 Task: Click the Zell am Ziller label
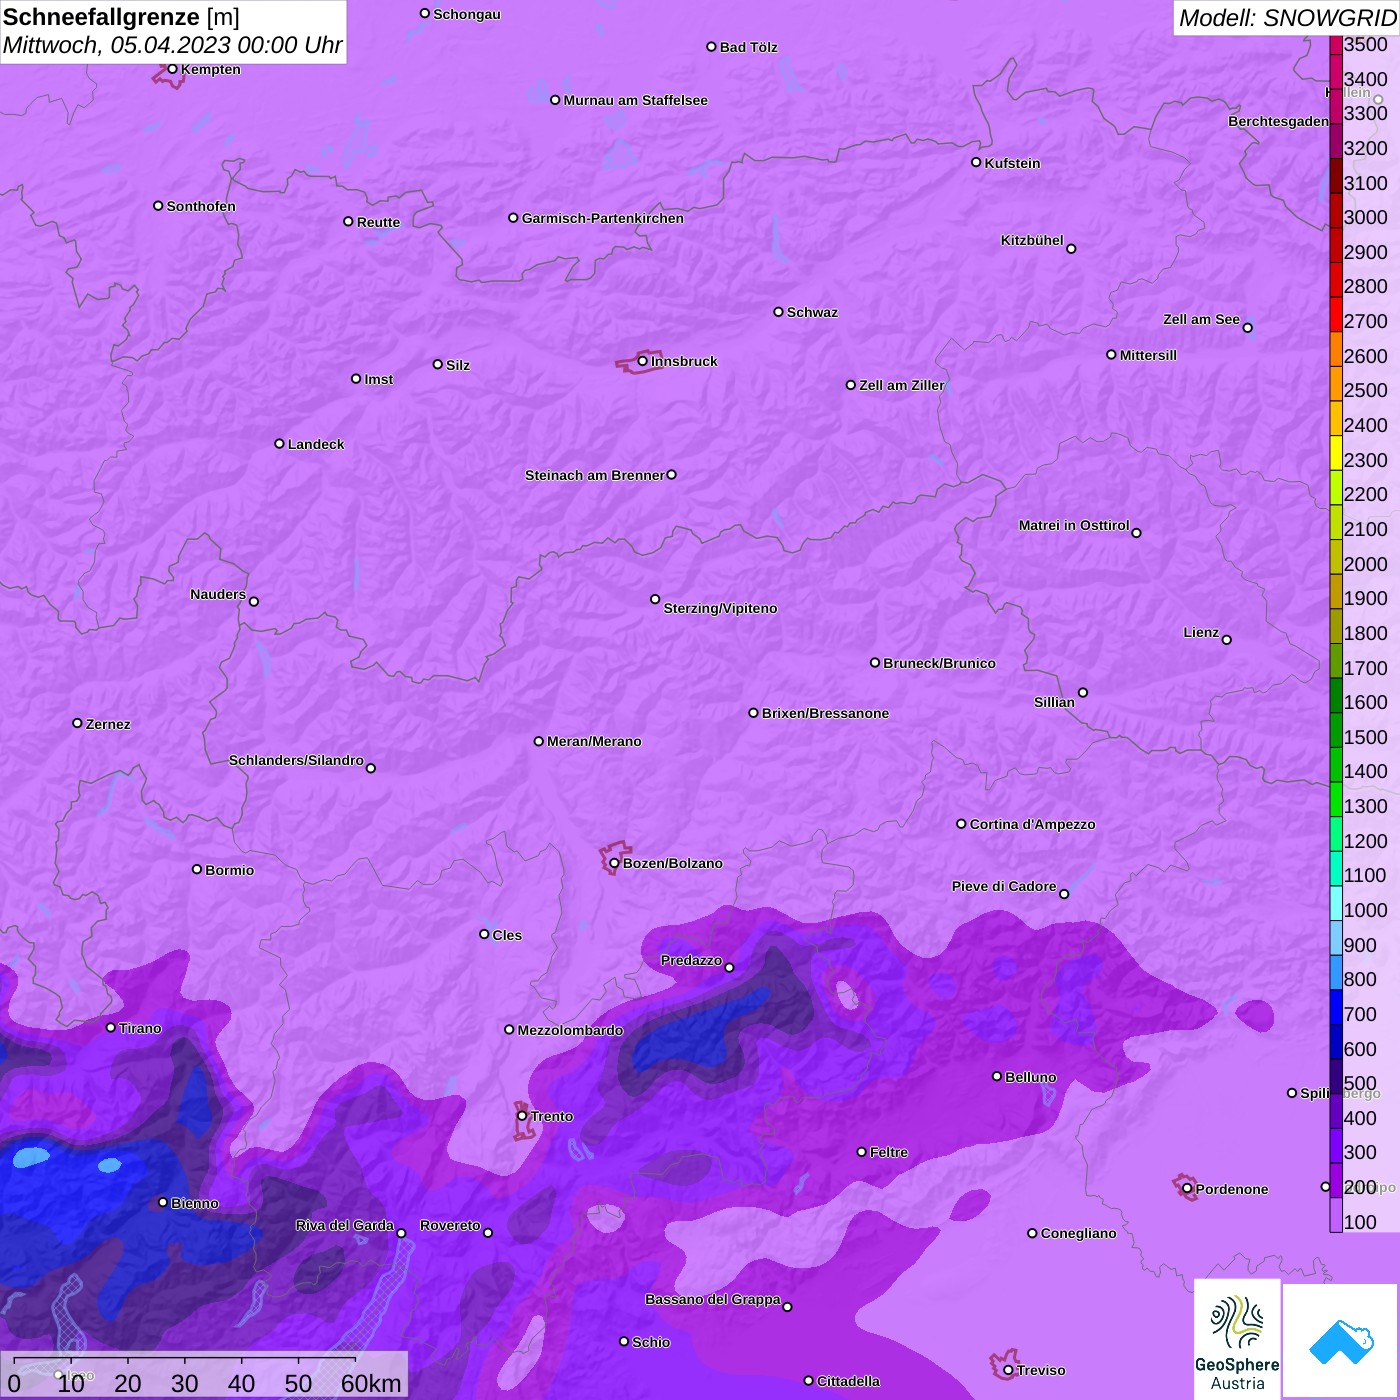click(x=902, y=385)
